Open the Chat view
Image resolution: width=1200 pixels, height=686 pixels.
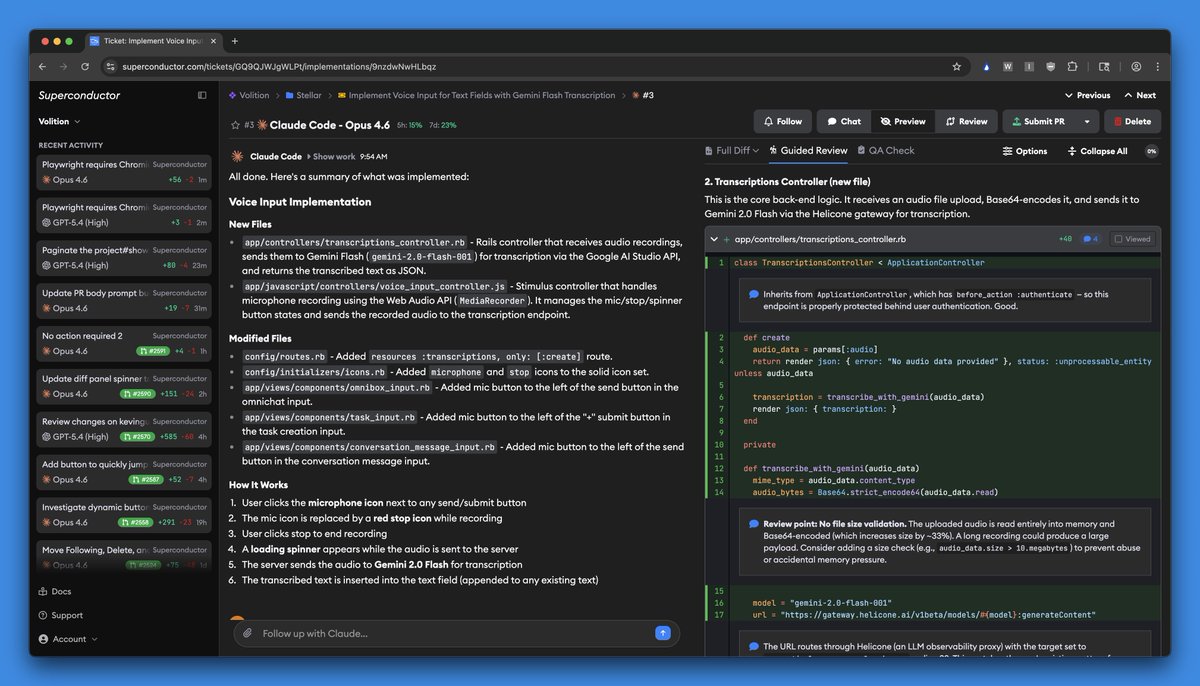(843, 121)
